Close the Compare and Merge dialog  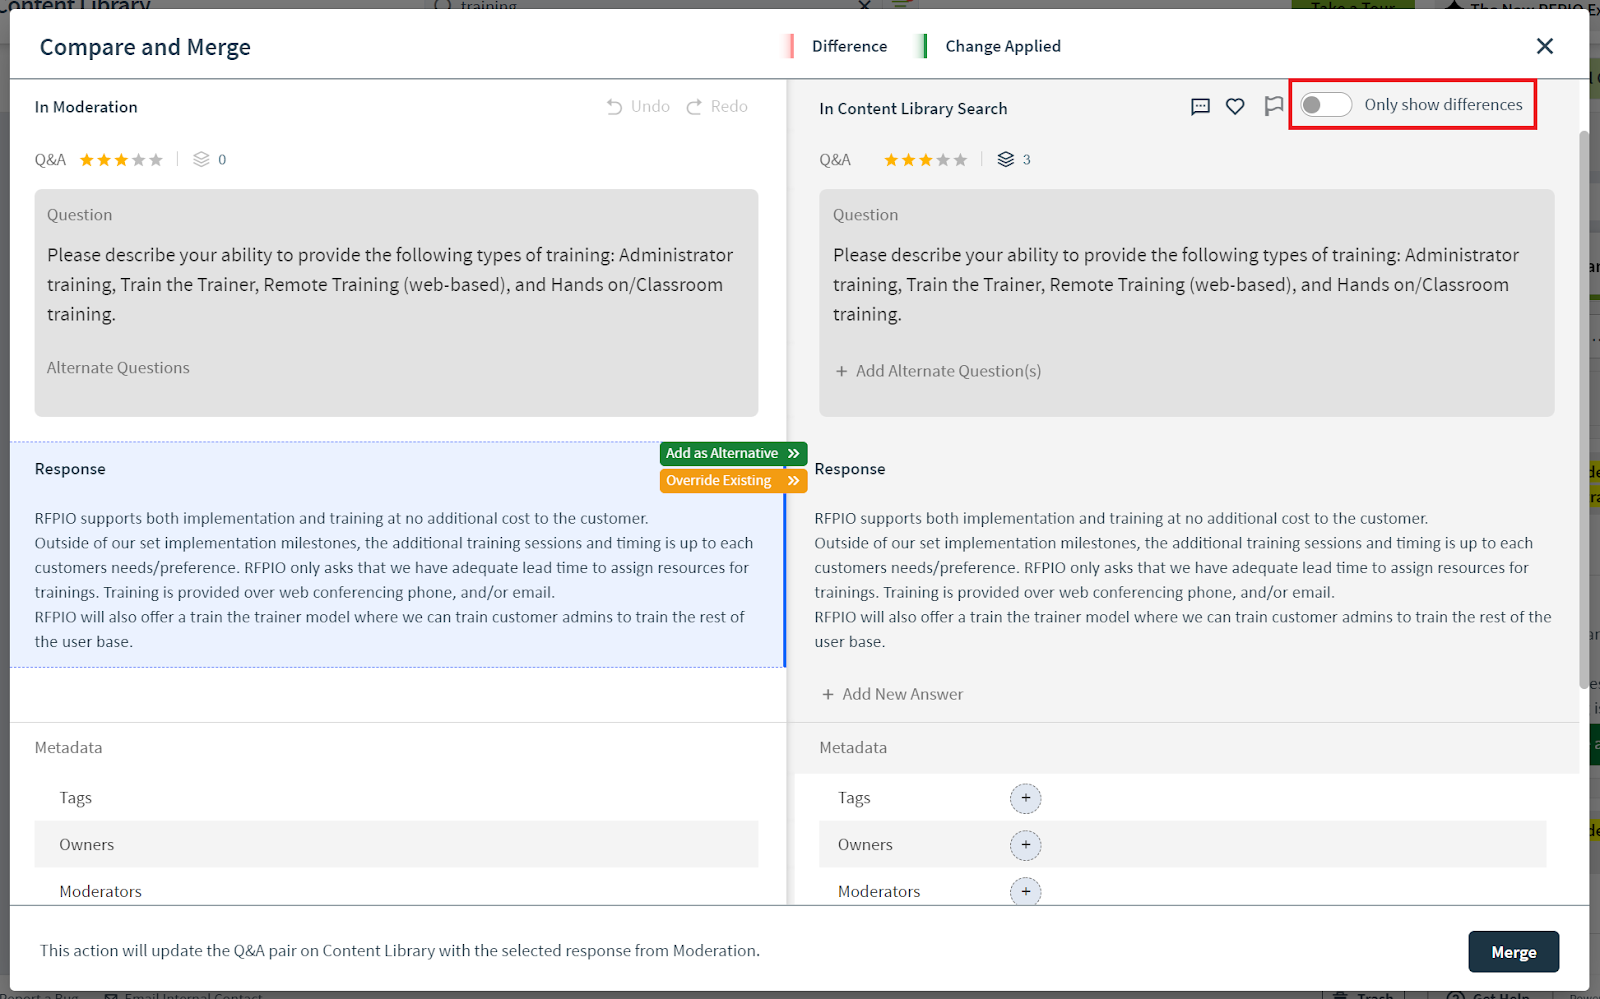[1544, 46]
